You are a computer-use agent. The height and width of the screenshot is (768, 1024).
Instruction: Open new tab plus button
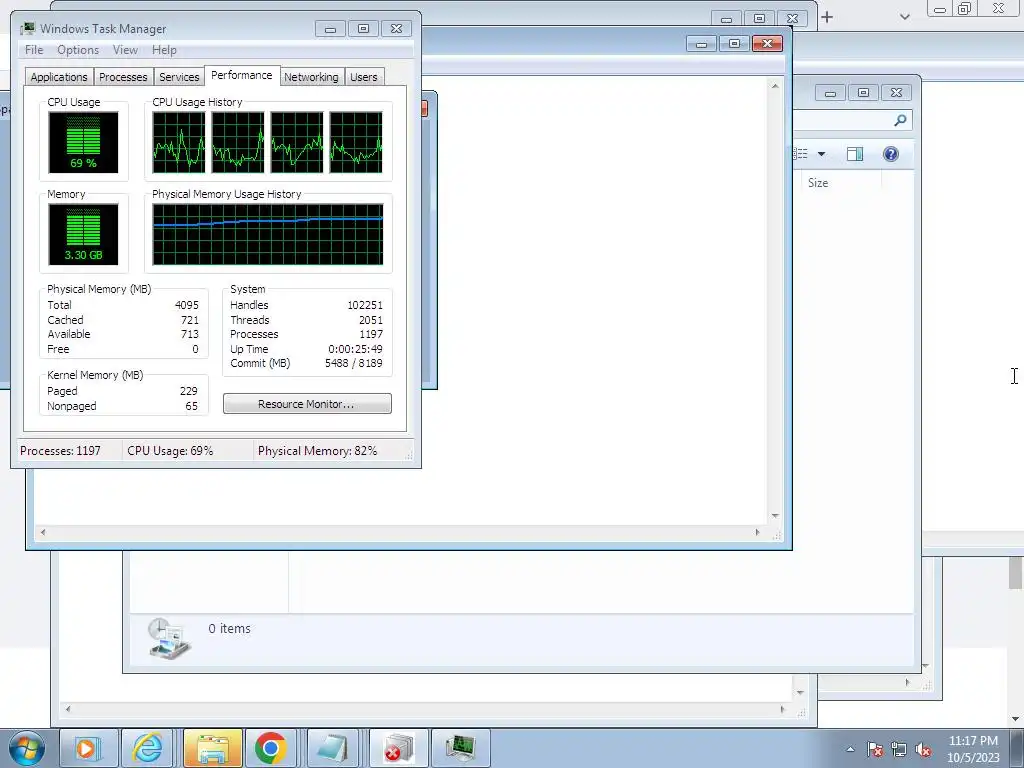pos(827,17)
